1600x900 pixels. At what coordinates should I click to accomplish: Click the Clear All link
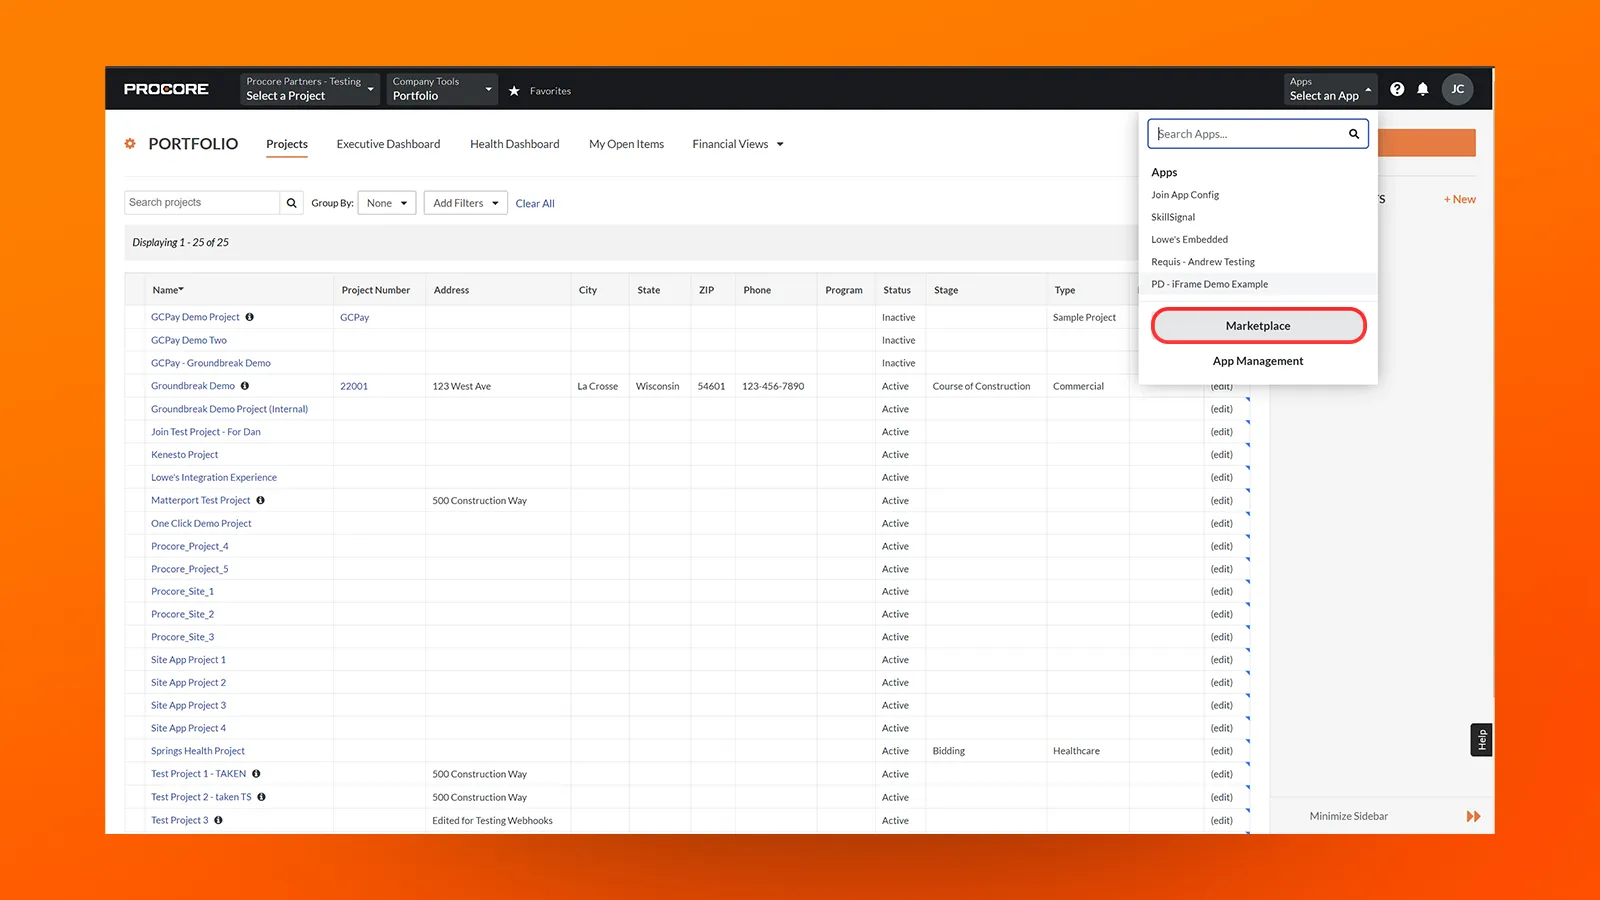coord(535,202)
